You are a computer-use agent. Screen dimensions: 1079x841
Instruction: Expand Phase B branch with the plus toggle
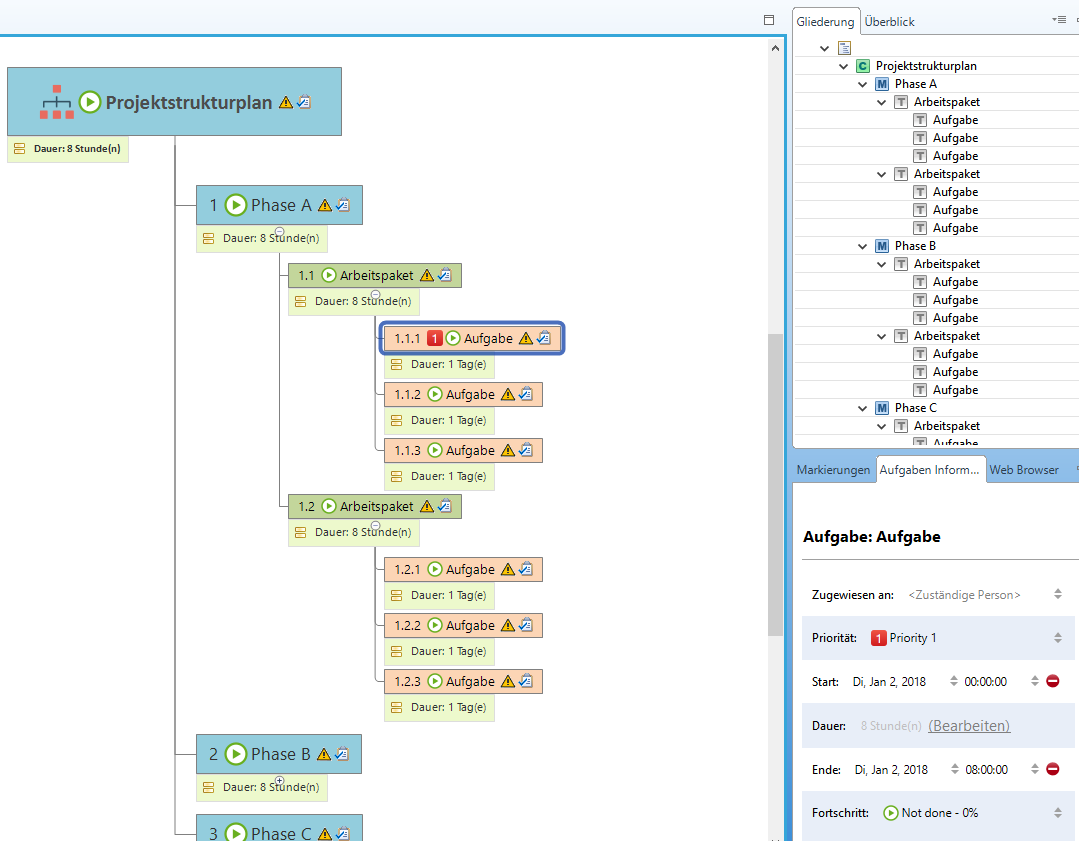[x=279, y=780]
